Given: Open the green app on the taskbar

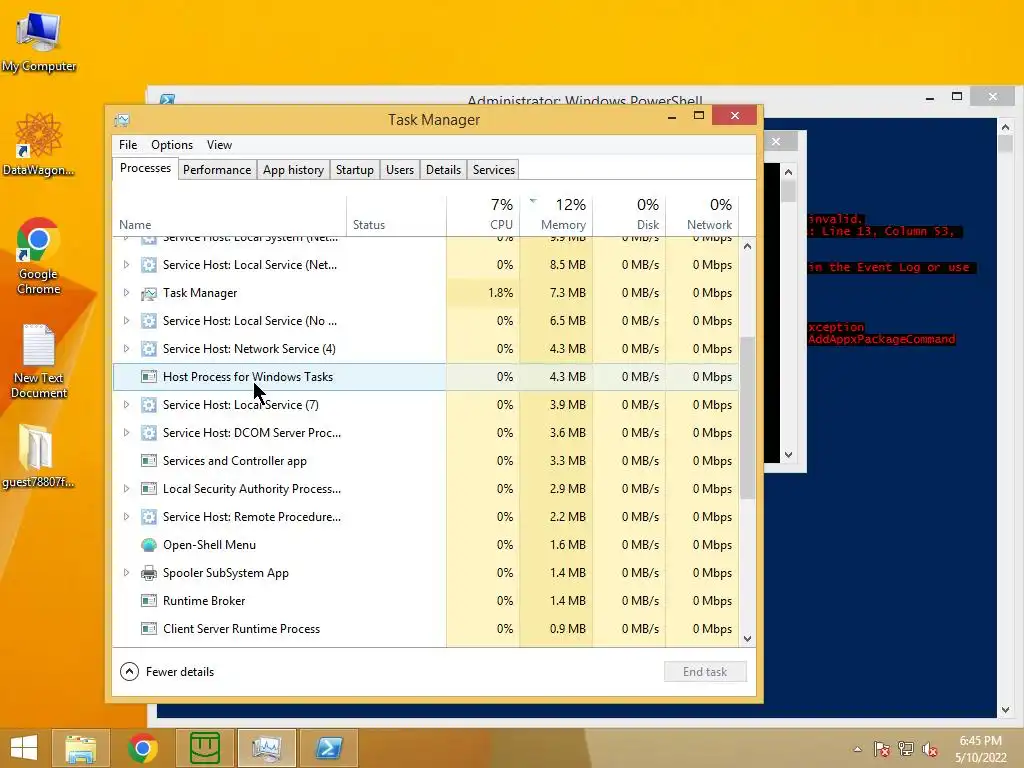Looking at the screenshot, I should 204,748.
